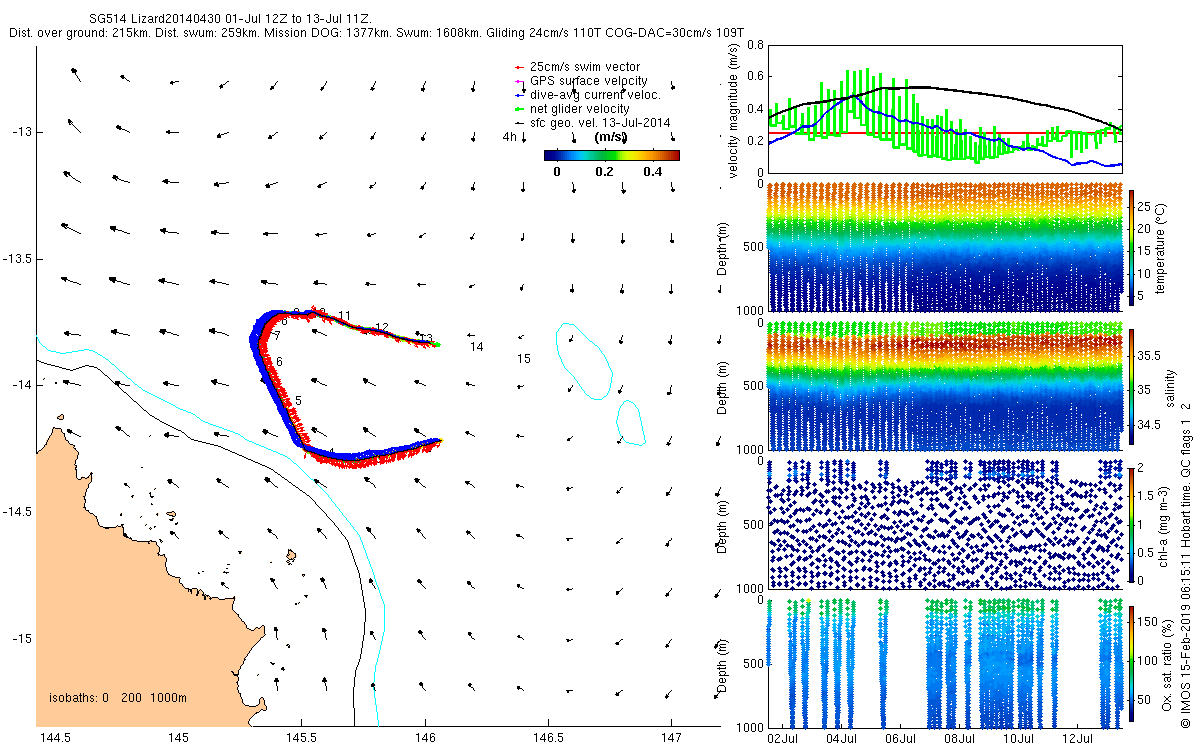Click the '1.5' tick on chl-a colorbar
The width and height of the screenshot is (1200, 750).
tap(1147, 495)
